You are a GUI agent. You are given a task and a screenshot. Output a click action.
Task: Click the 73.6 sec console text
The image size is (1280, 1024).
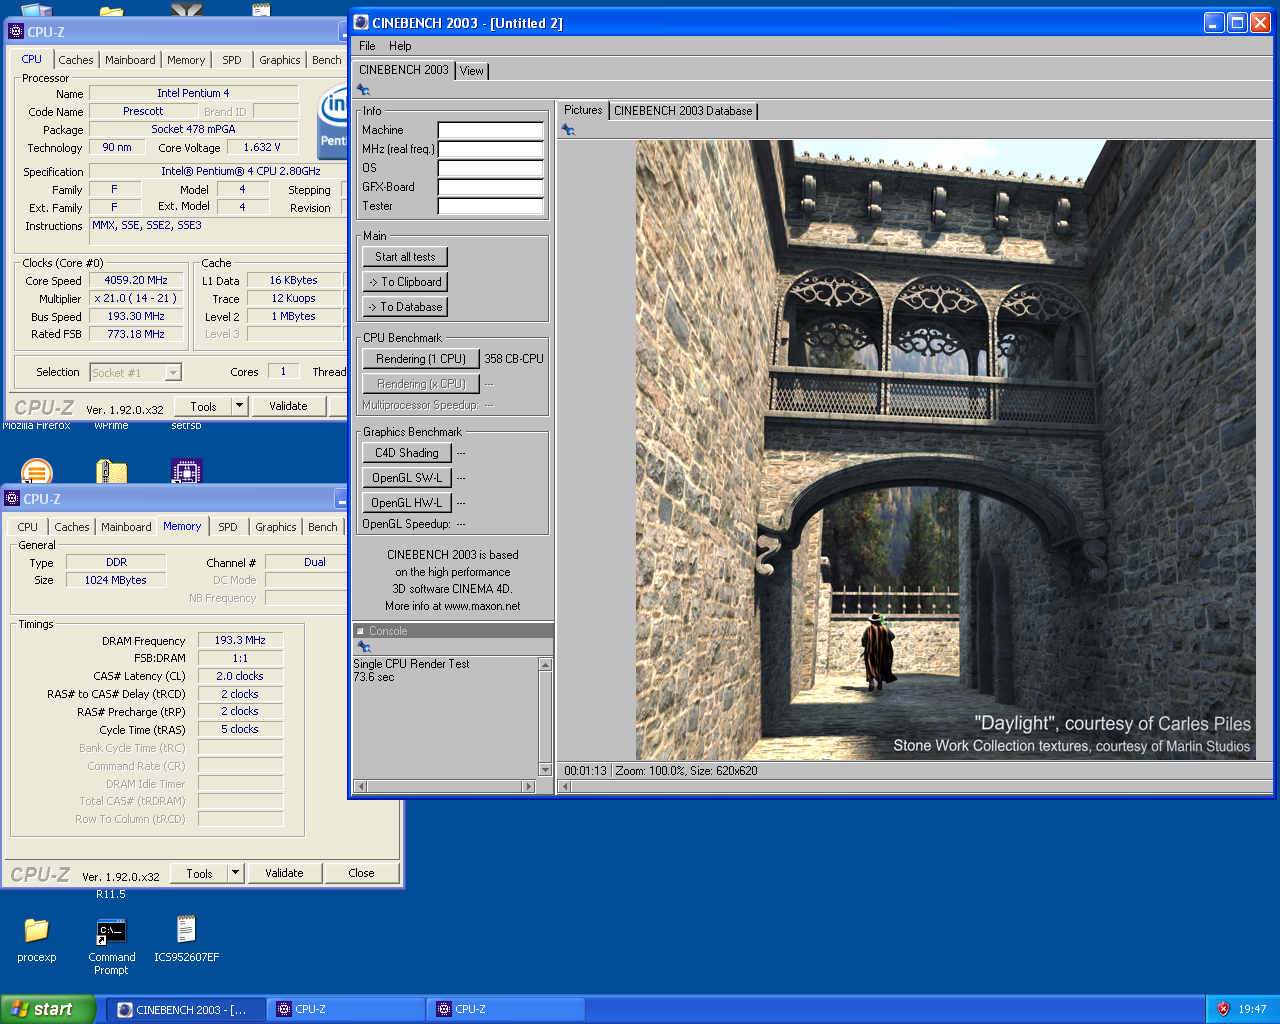coord(374,677)
